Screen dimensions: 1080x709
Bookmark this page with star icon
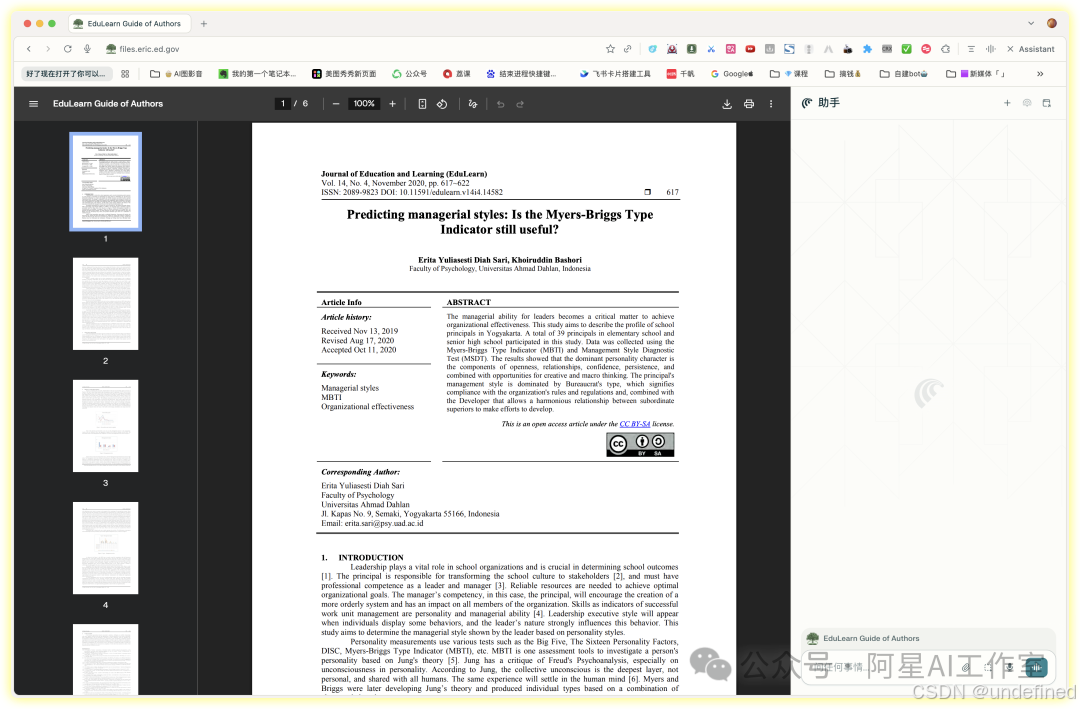[x=610, y=49]
